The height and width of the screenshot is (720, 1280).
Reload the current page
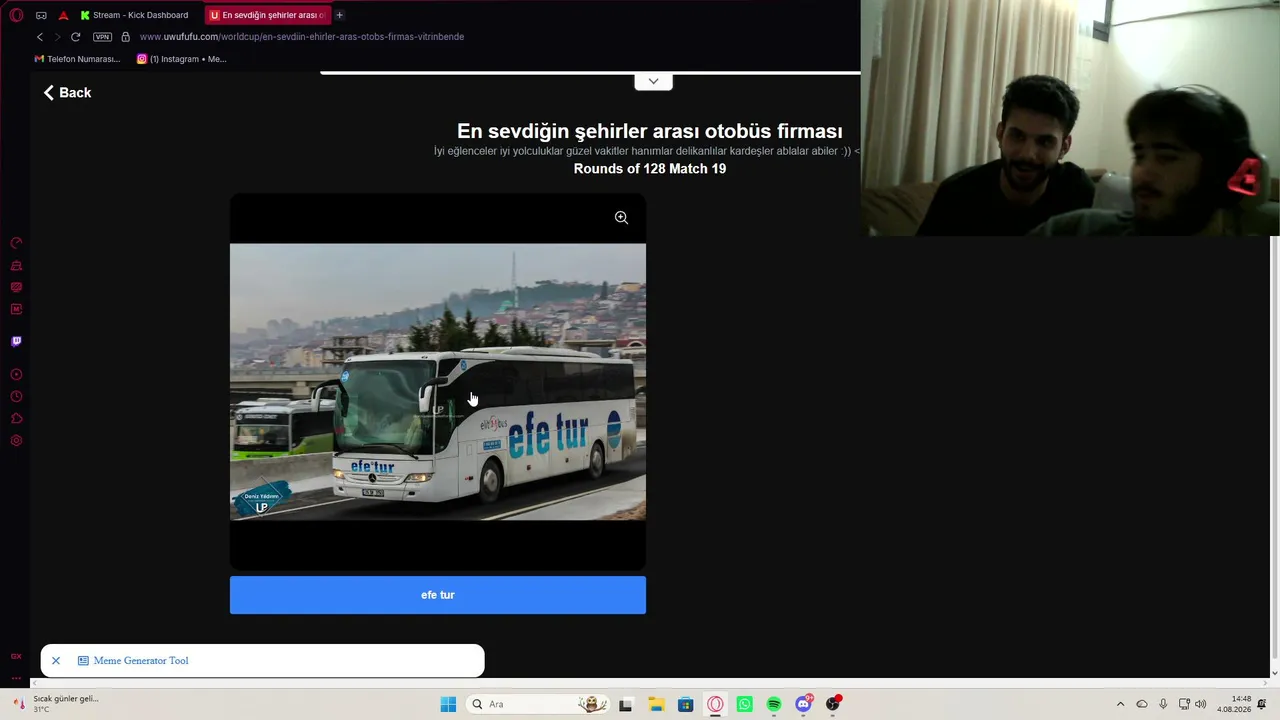pos(75,37)
